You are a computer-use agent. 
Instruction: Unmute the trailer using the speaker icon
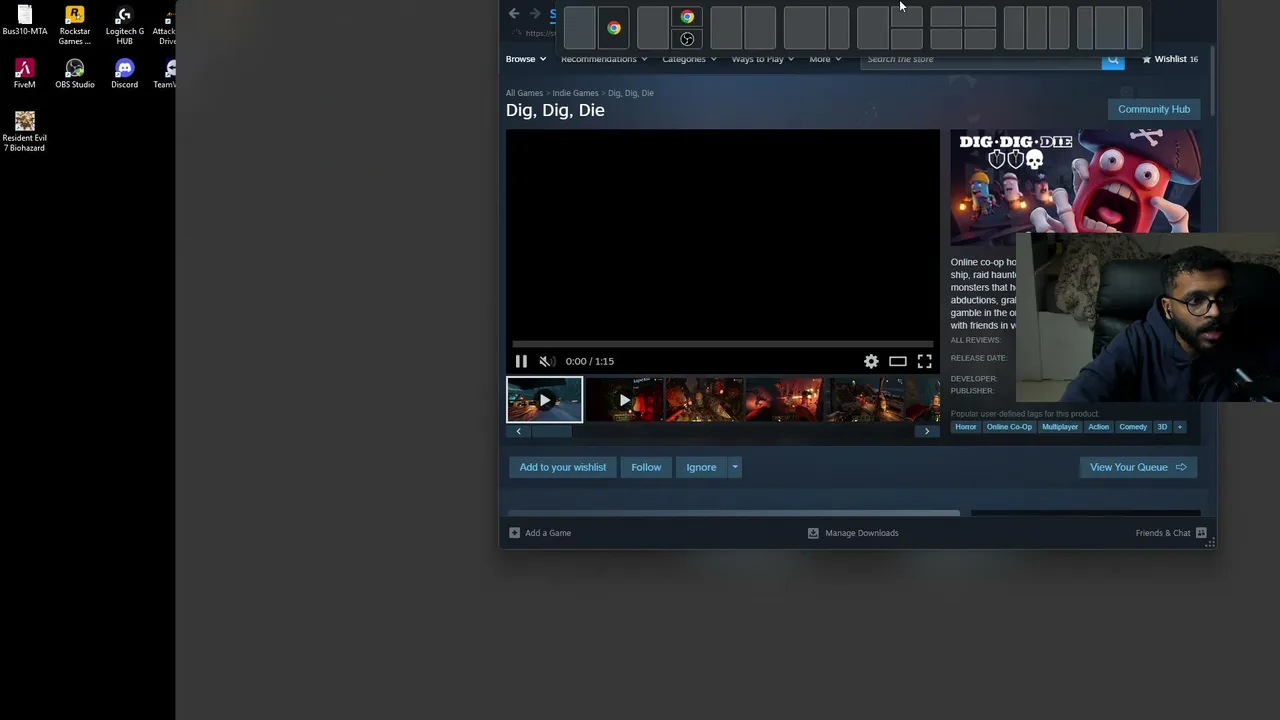[x=547, y=361]
